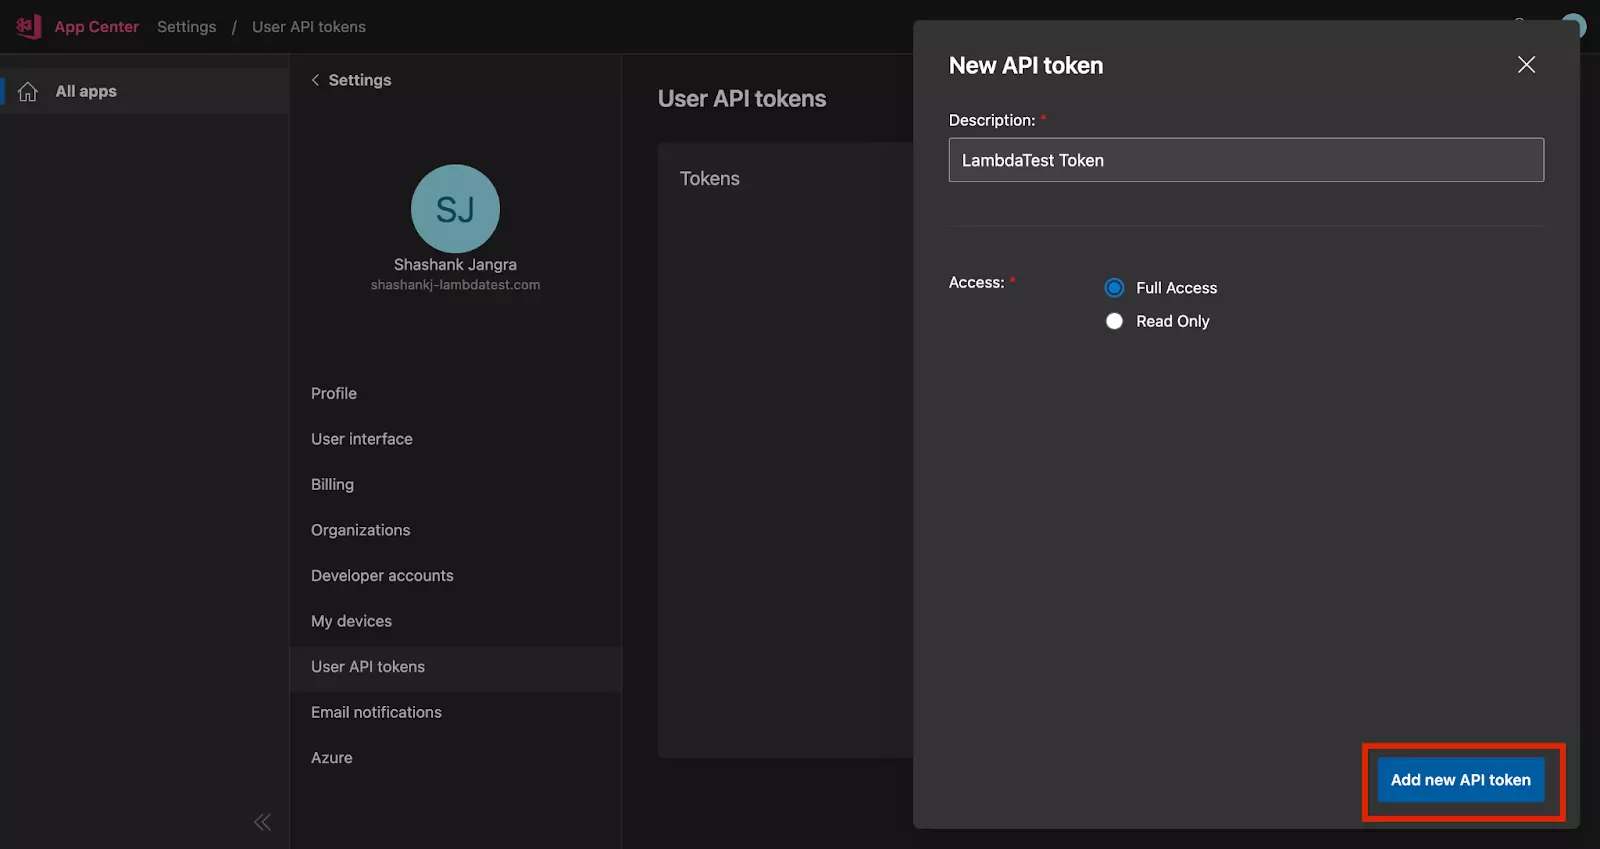The image size is (1600, 849).
Task: Close the New API token panel
Action: 1526,65
